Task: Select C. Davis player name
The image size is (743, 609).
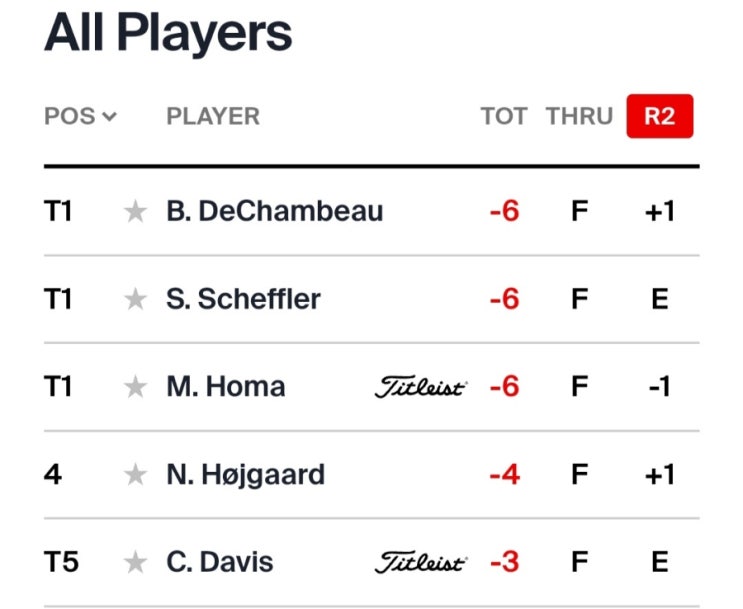Action: point(219,562)
